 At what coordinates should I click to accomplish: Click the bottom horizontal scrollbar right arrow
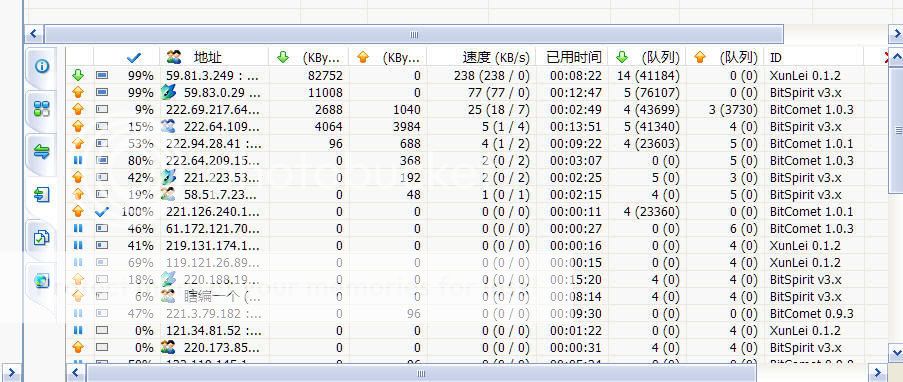point(878,373)
